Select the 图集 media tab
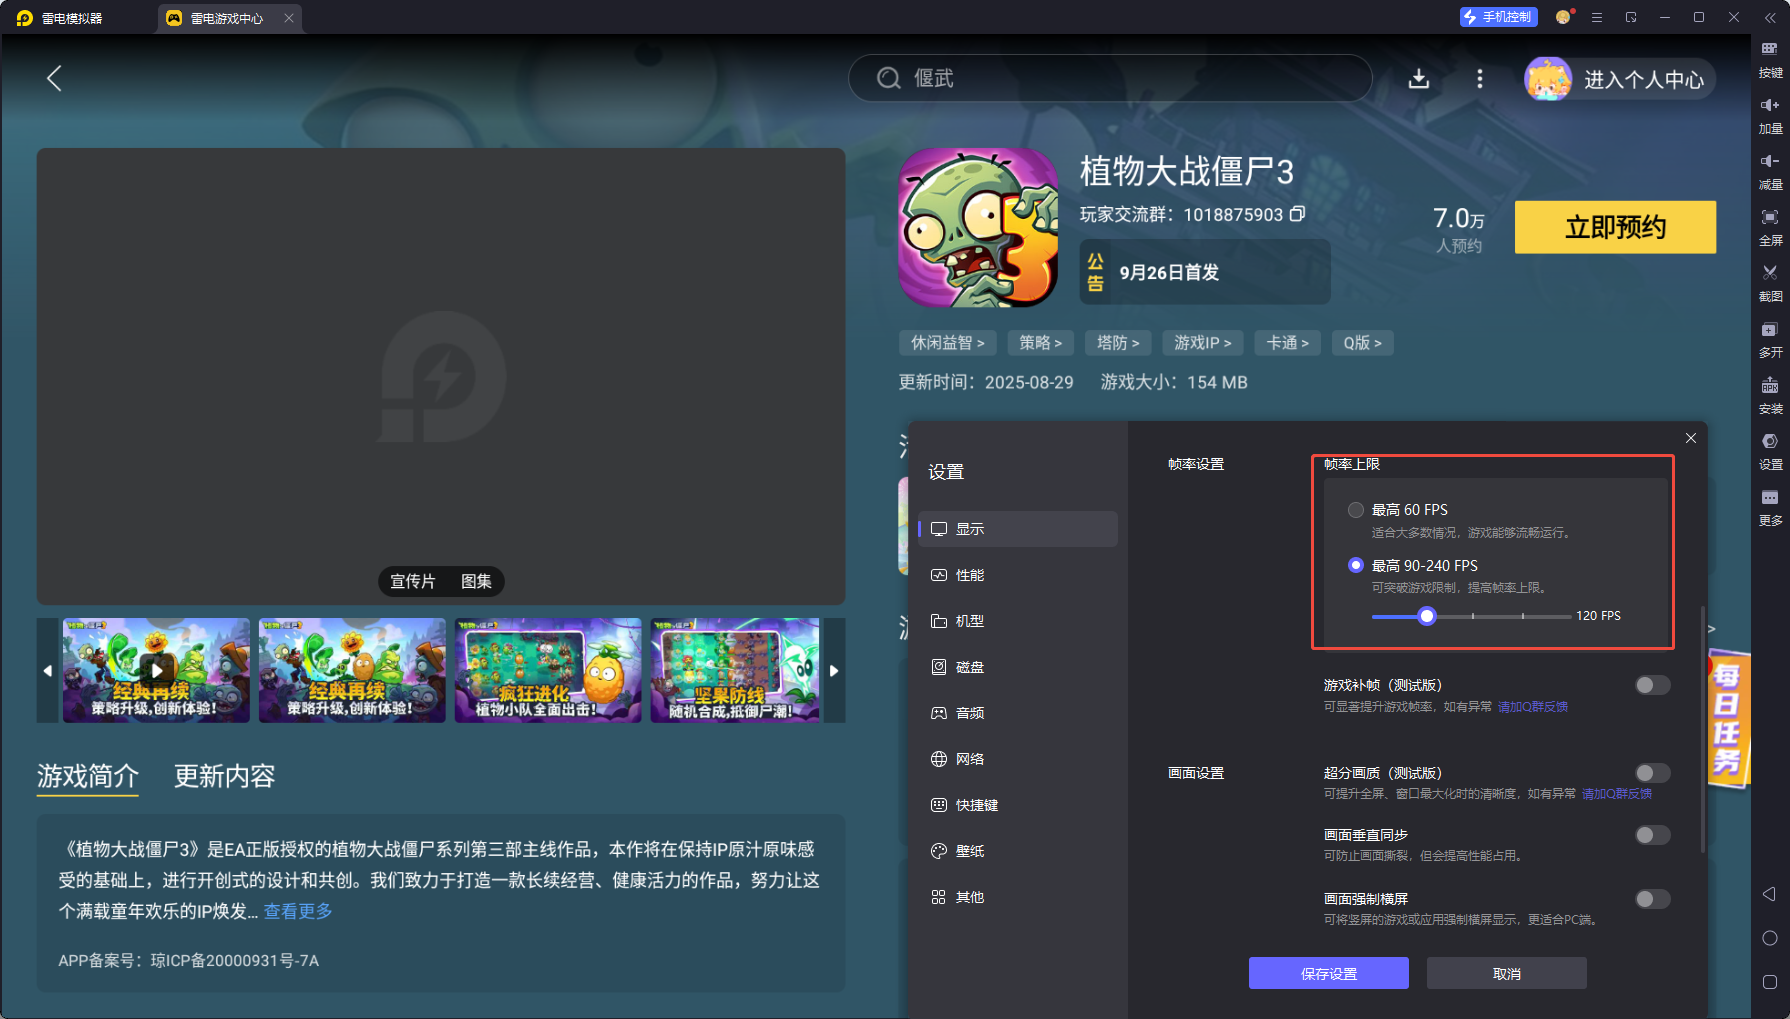This screenshot has height=1019, width=1790. point(476,581)
